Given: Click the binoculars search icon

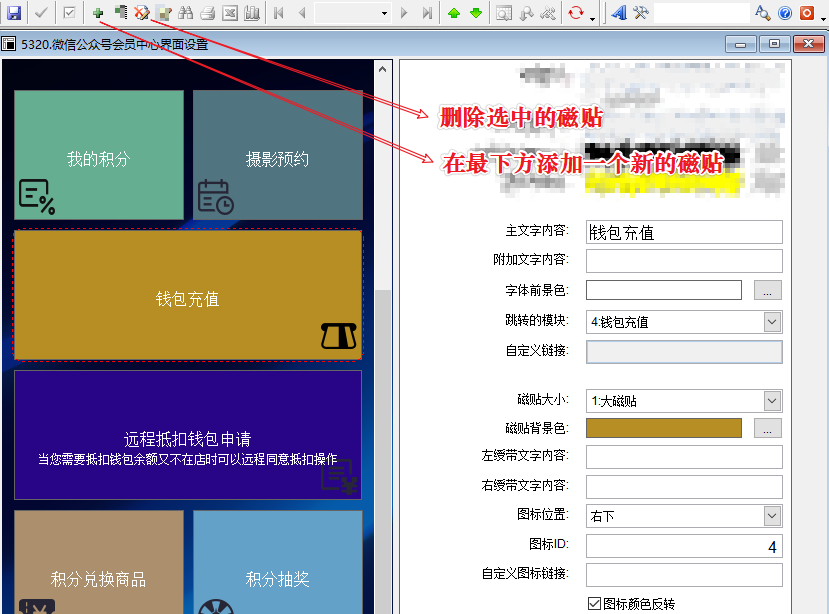Looking at the screenshot, I should click(185, 13).
